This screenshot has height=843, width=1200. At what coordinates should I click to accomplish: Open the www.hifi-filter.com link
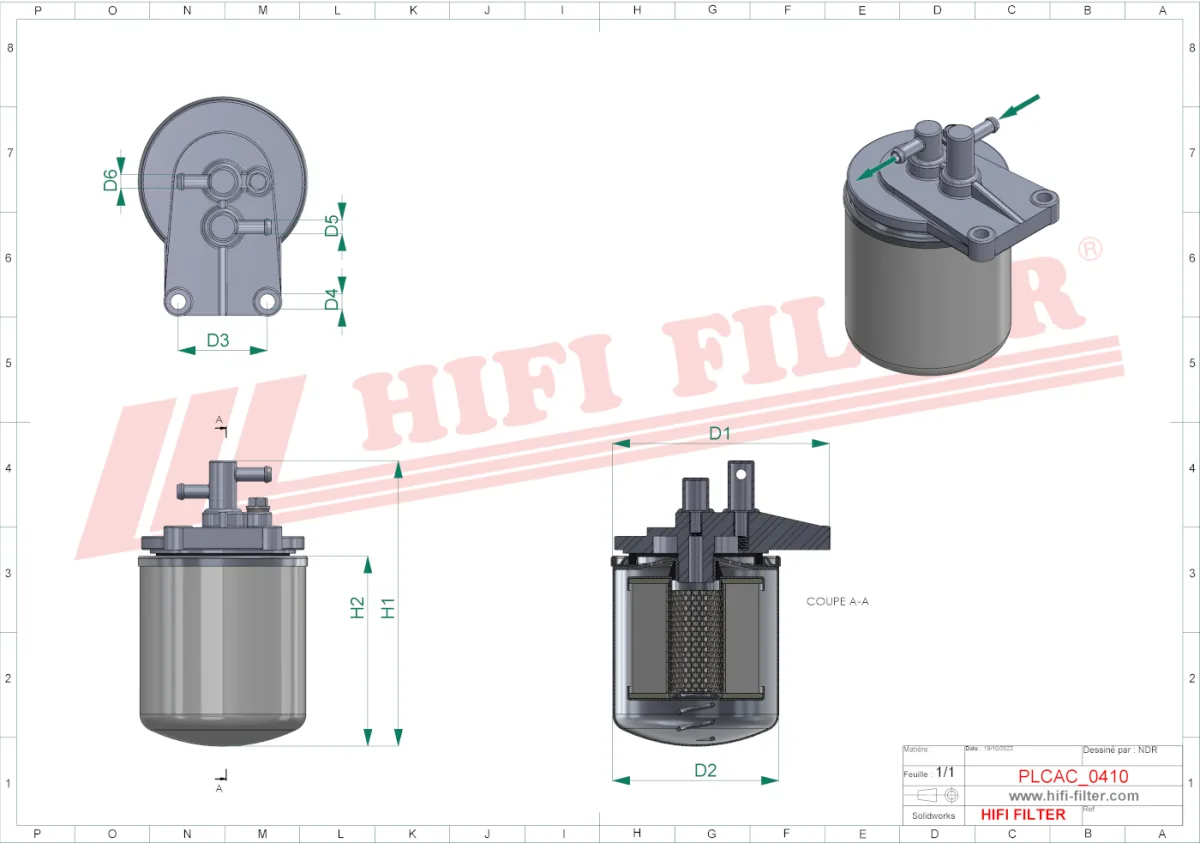[1073, 796]
